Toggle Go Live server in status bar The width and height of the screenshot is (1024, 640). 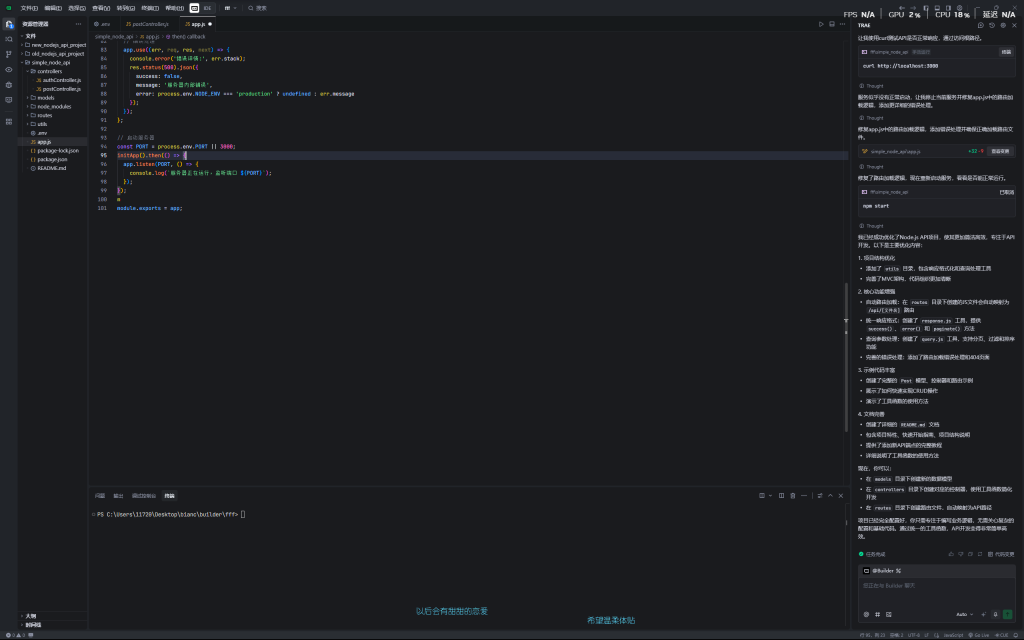tap(980, 634)
